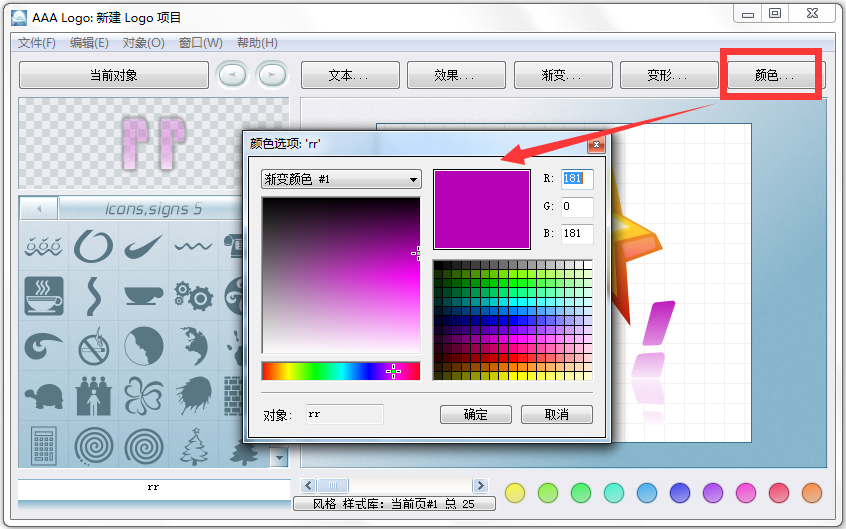Open the 文件(F) menu
Viewport: 846px width, 529px height.
pyautogui.click(x=37, y=43)
